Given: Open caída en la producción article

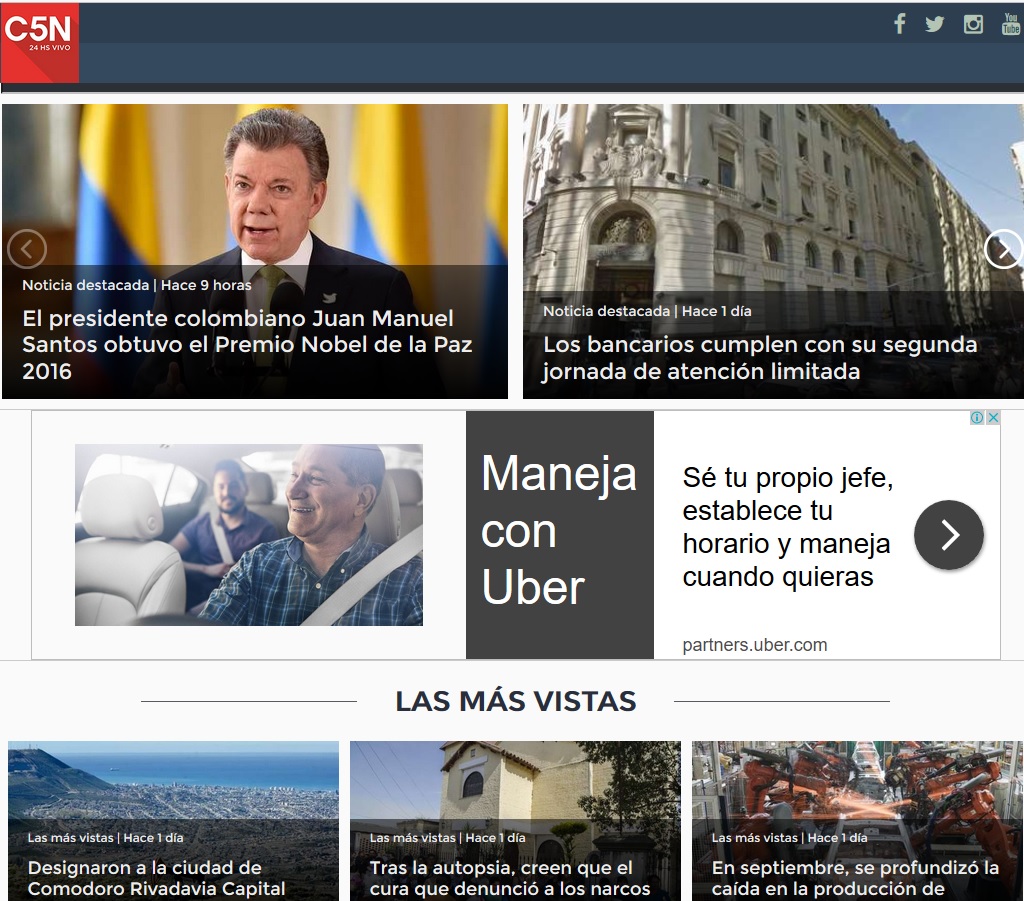Looking at the screenshot, I should click(x=855, y=878).
